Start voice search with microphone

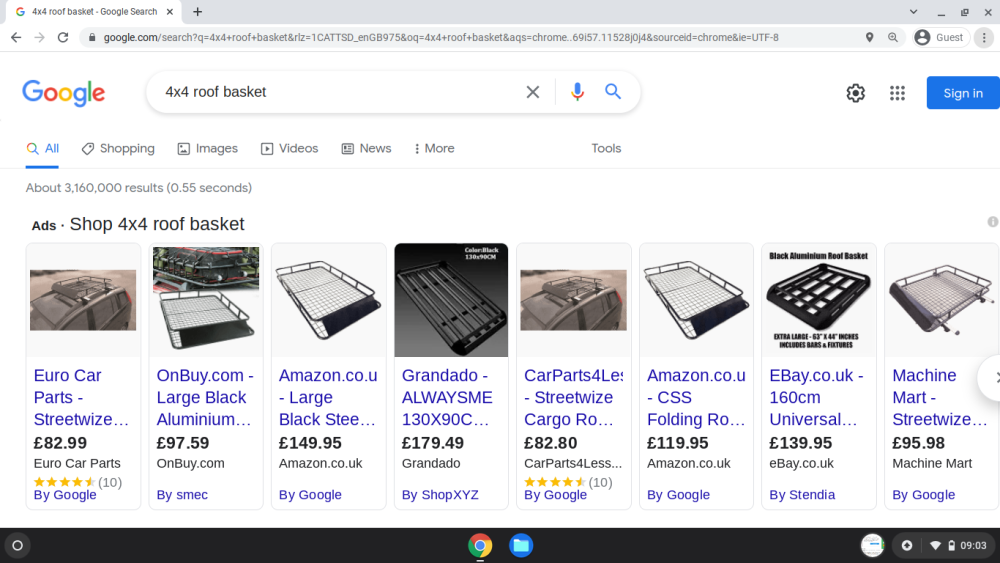pos(577,92)
